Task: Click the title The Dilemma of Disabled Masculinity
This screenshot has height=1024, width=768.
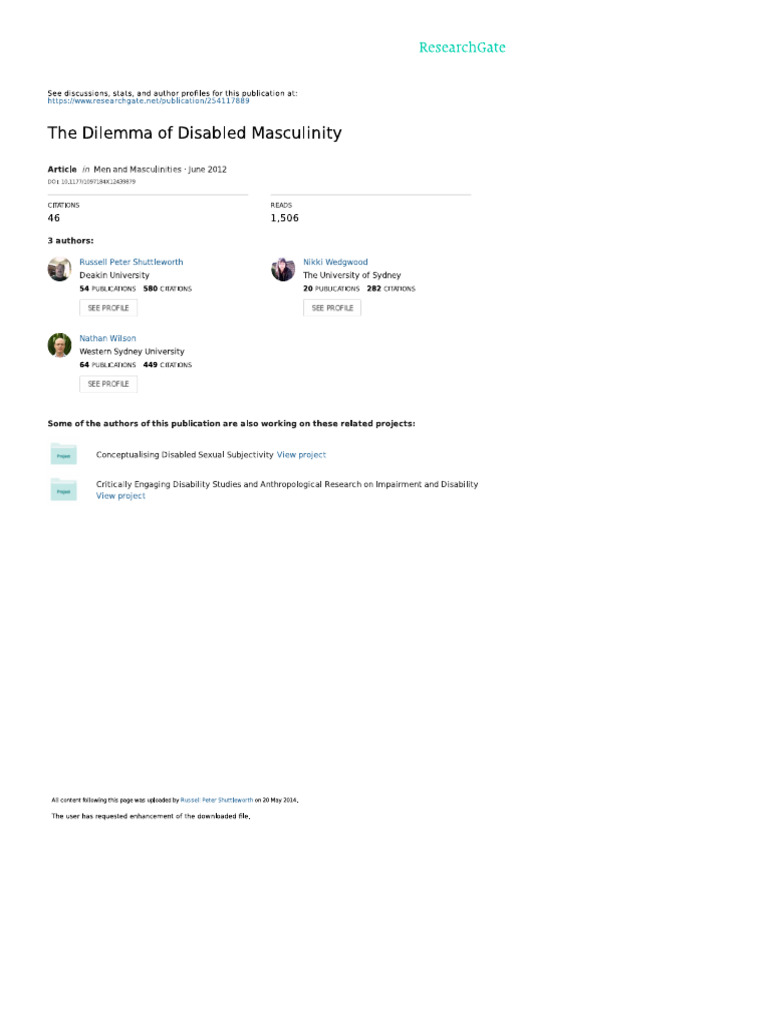Action: pos(195,133)
